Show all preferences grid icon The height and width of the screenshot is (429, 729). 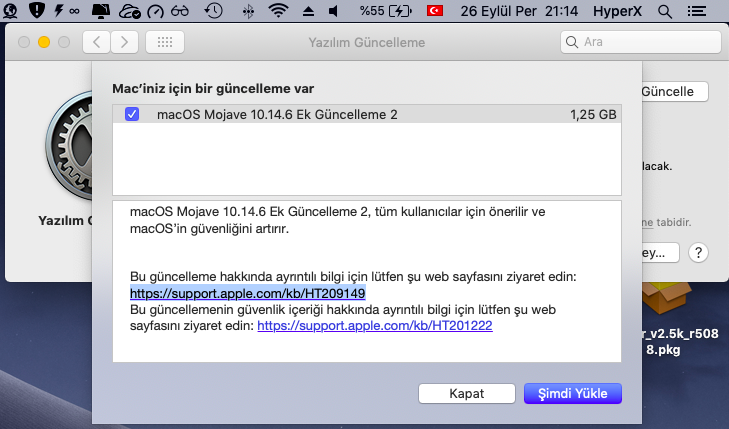pyautogui.click(x=164, y=43)
